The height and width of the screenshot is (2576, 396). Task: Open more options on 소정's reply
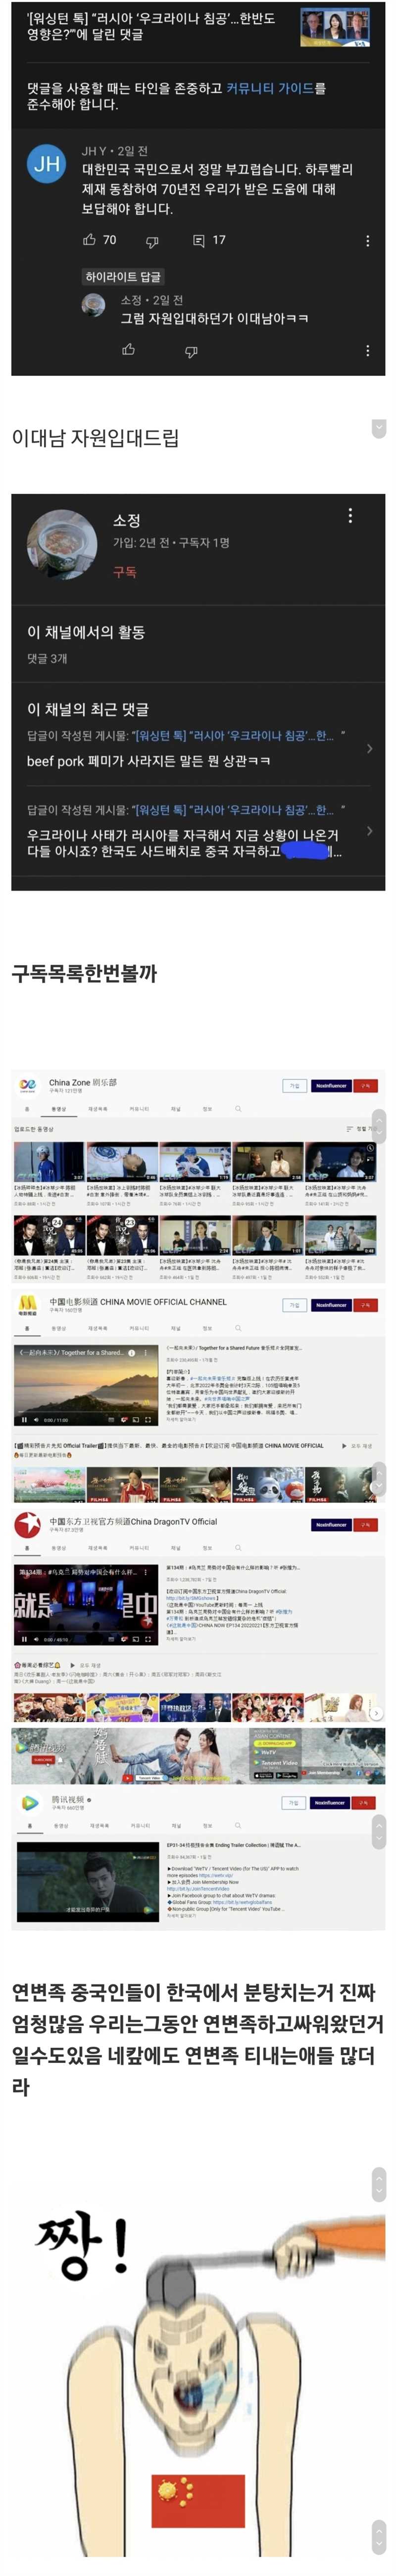pyautogui.click(x=367, y=351)
